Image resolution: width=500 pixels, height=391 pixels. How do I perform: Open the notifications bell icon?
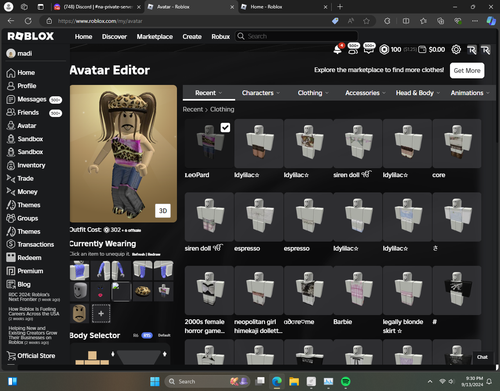(x=338, y=49)
